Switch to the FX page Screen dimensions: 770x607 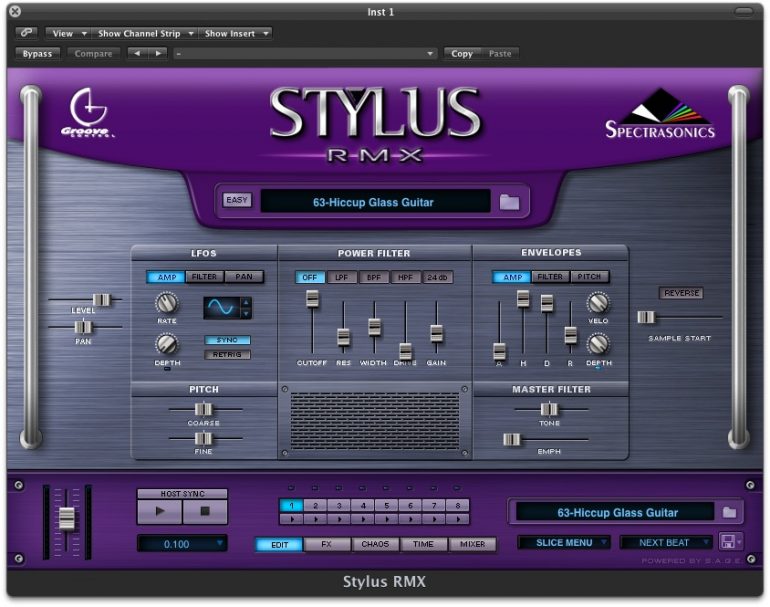[327, 544]
